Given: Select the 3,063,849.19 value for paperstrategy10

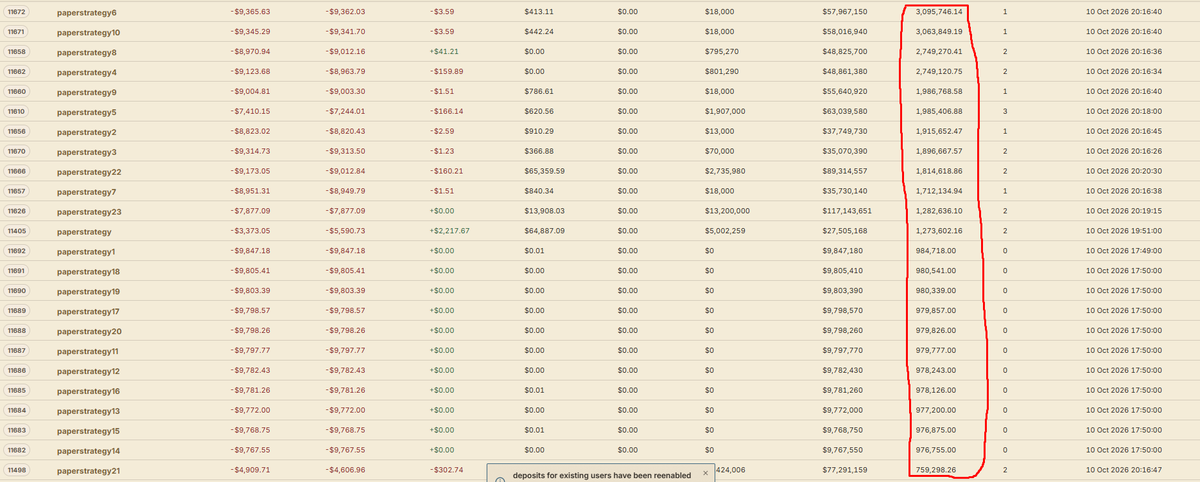Looking at the screenshot, I should pos(938,32).
